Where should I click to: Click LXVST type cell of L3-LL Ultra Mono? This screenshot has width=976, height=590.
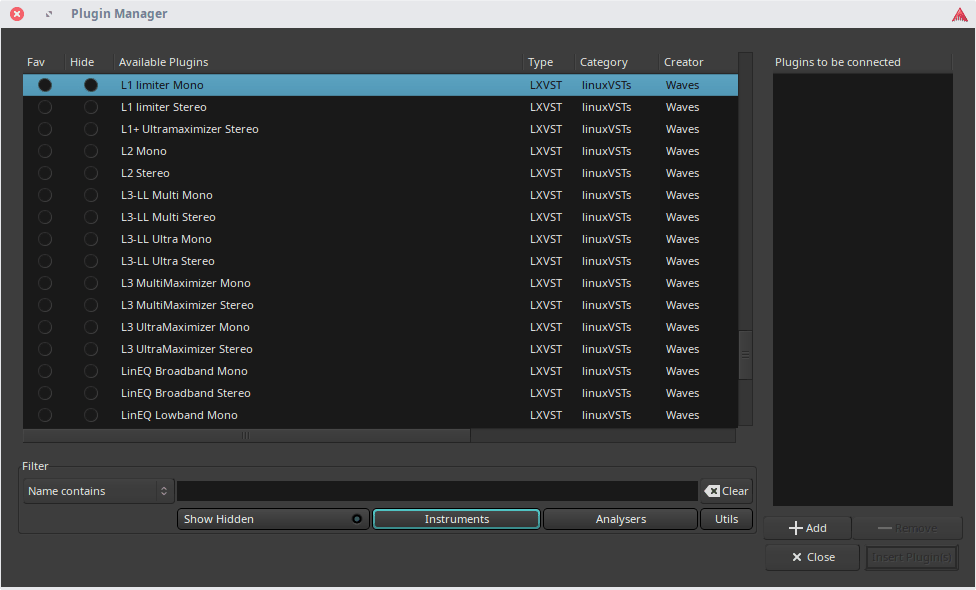546,239
